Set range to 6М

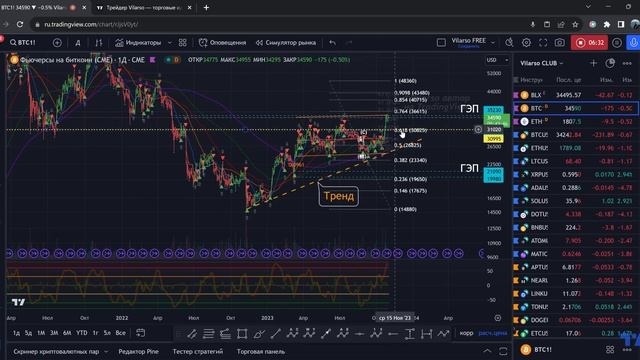pos(67,333)
